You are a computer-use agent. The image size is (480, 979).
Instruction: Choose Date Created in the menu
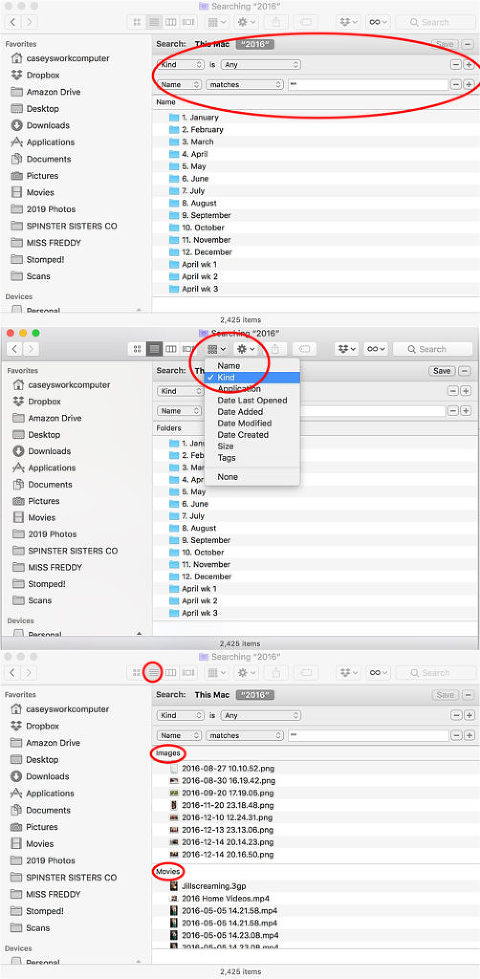point(243,435)
